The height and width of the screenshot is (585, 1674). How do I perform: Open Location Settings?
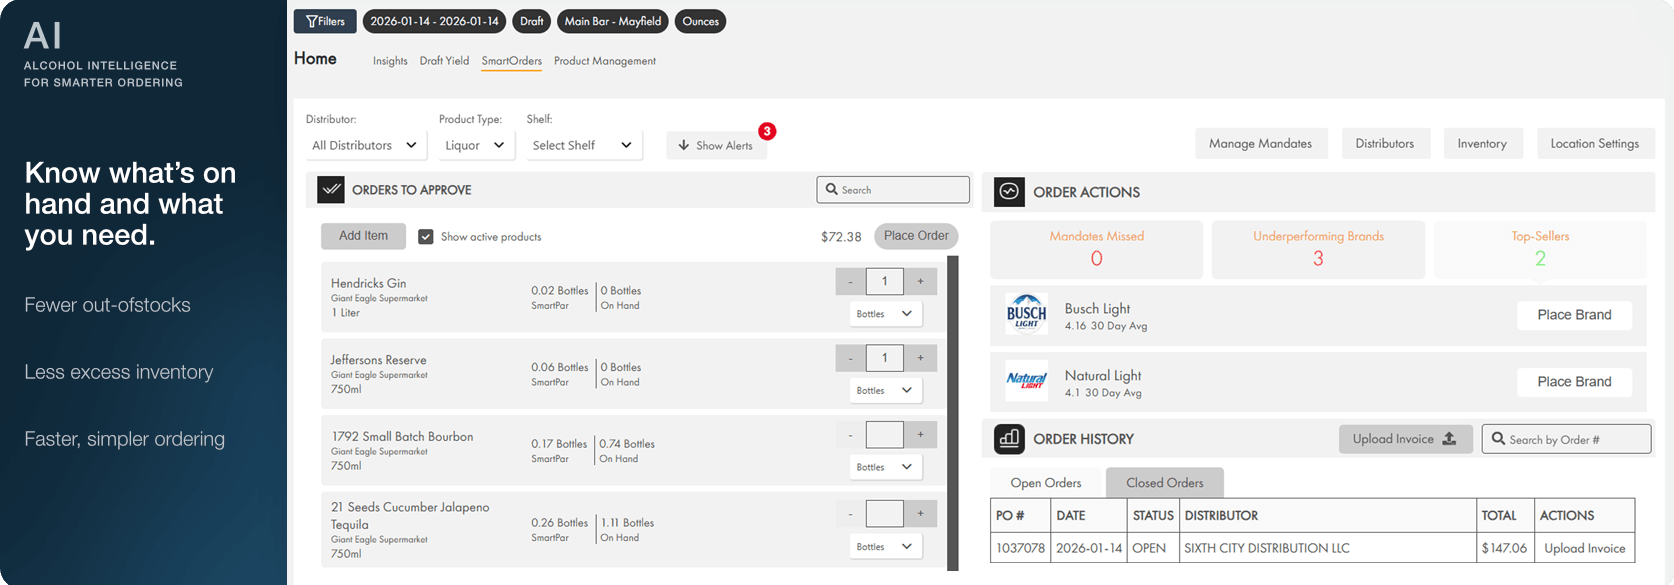pos(1595,144)
